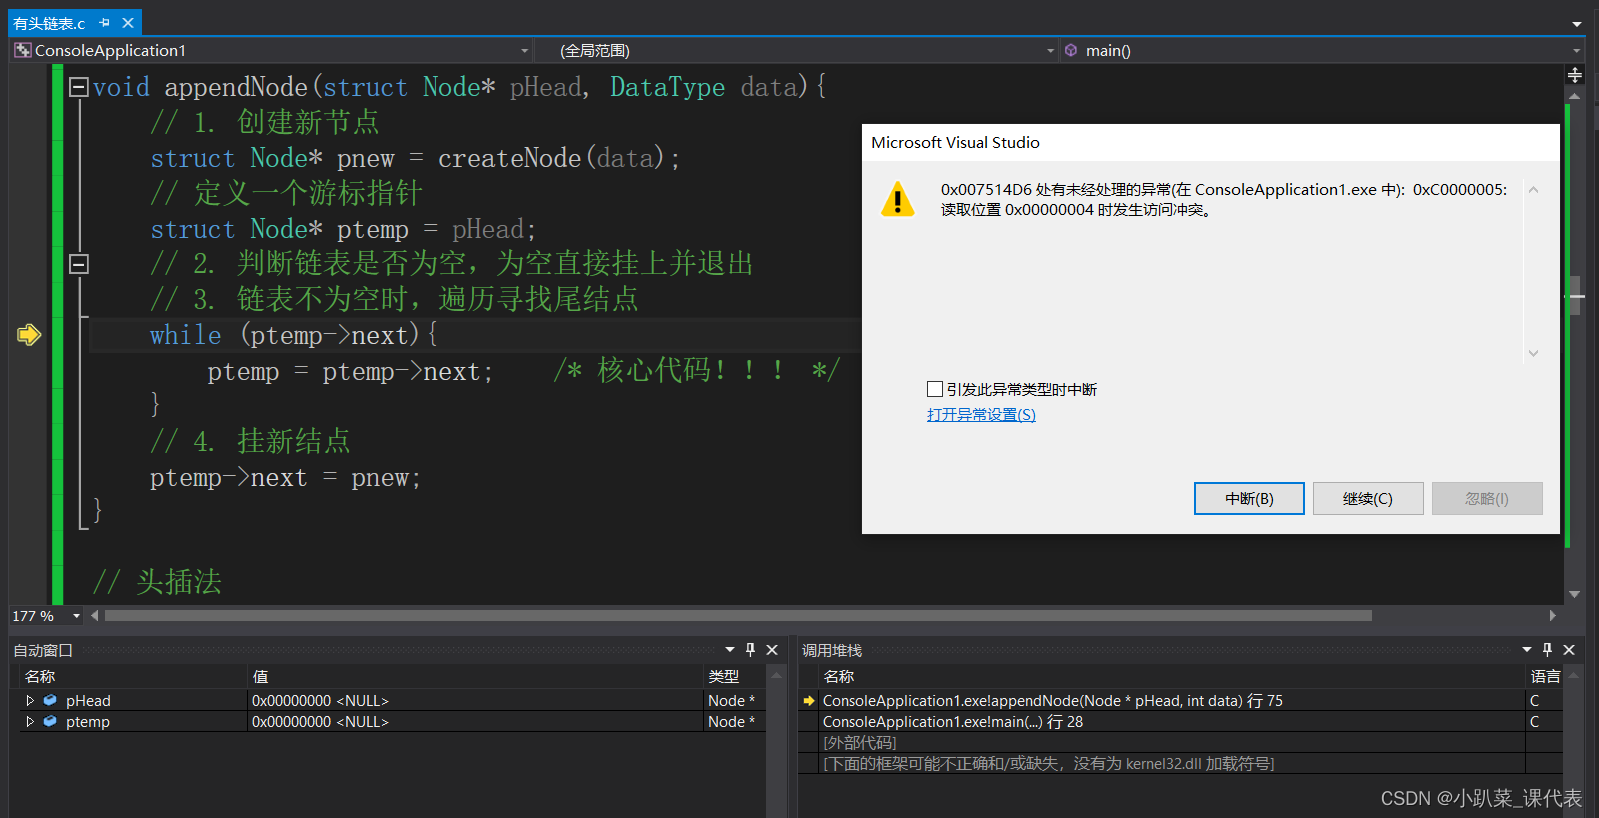Image resolution: width=1599 pixels, height=818 pixels.
Task: Collapse the comment block outline toggle
Action: coord(79,264)
